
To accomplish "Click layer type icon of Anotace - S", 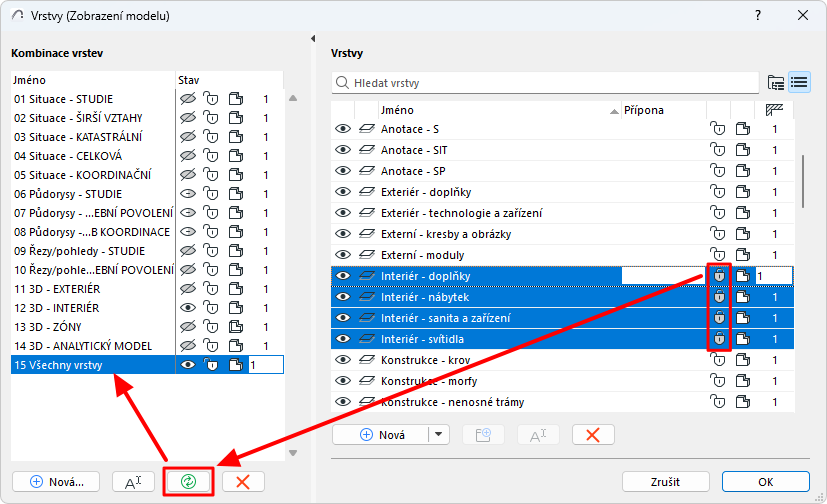I will 367,129.
